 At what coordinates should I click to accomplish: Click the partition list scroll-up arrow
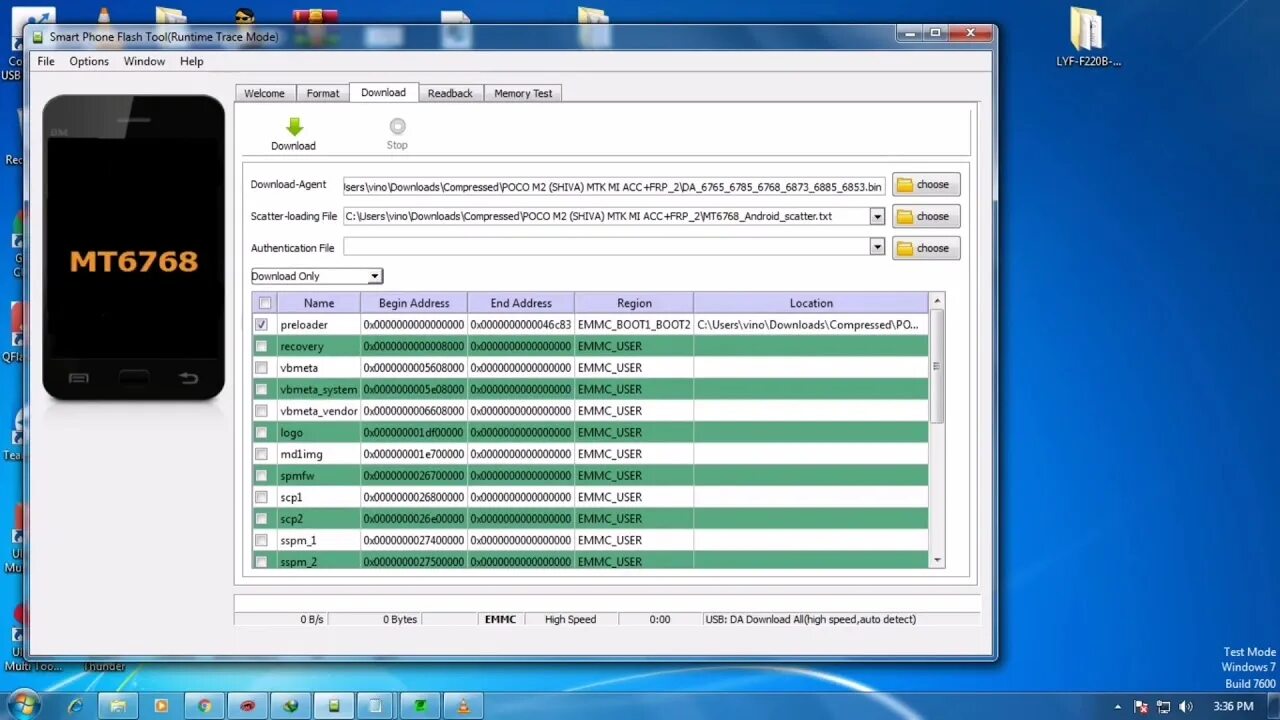point(937,300)
